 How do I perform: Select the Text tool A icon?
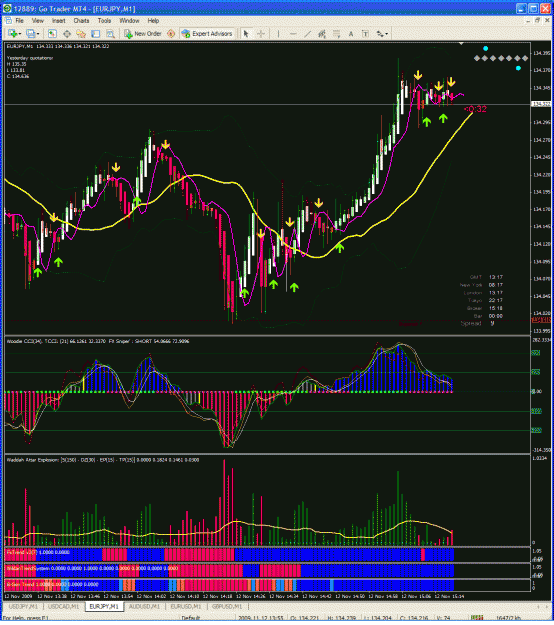pyautogui.click(x=351, y=34)
